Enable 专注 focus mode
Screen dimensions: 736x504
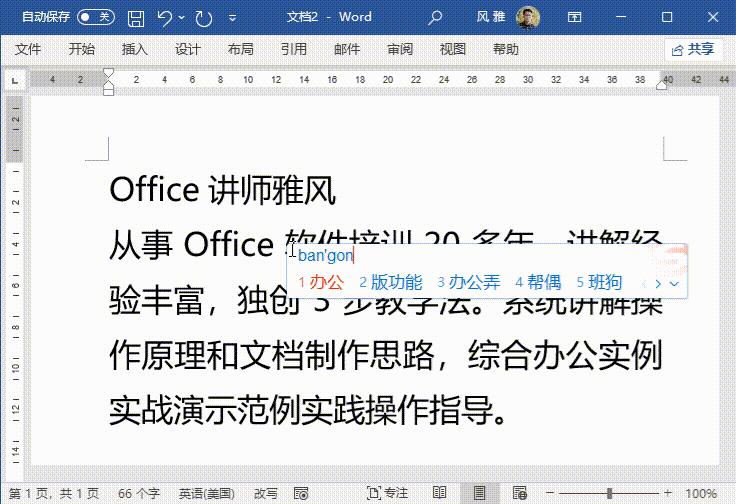tap(387, 493)
